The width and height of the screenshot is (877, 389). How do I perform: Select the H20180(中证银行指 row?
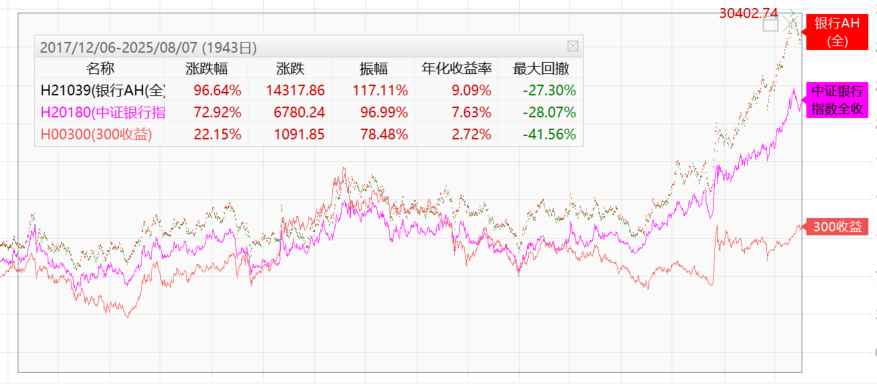point(309,112)
